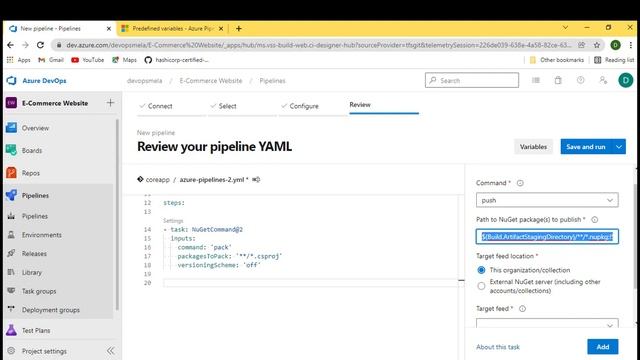Click the Add button in task panel

tap(602, 347)
